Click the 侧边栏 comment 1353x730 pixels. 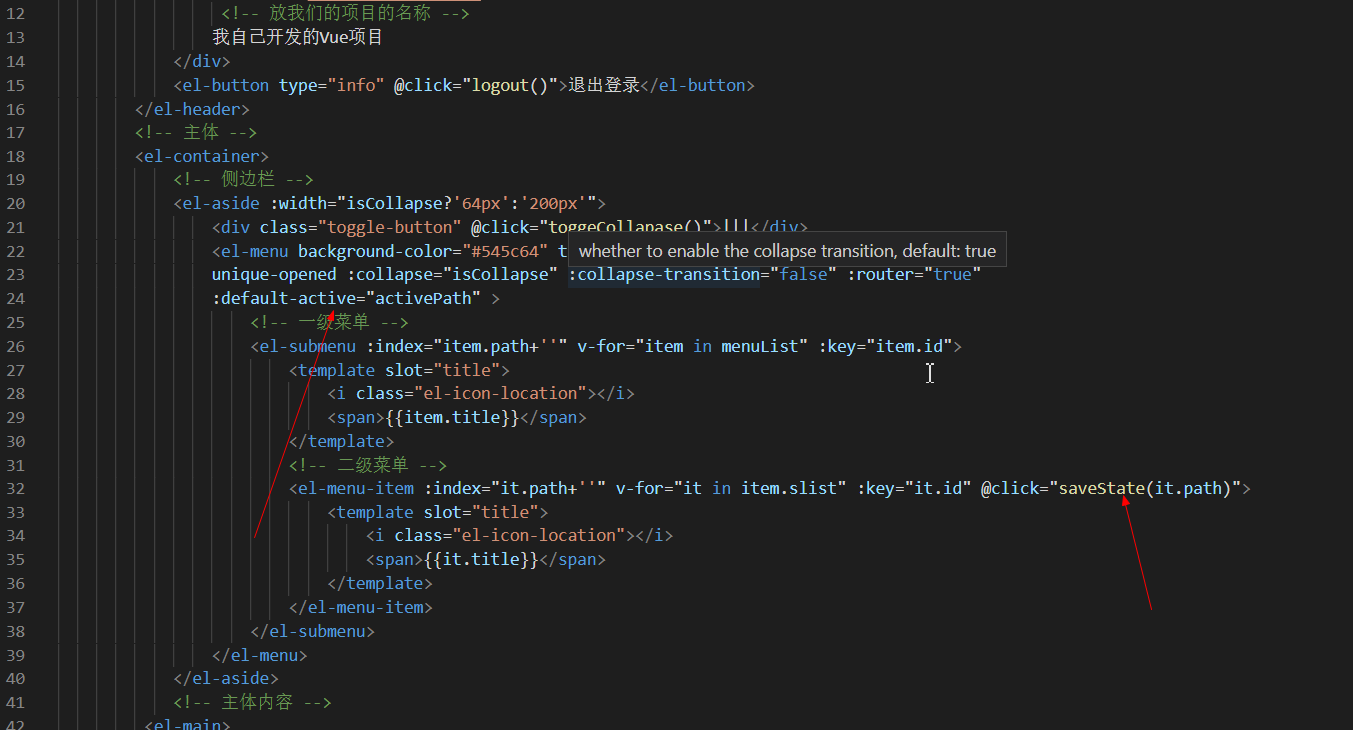pos(244,180)
